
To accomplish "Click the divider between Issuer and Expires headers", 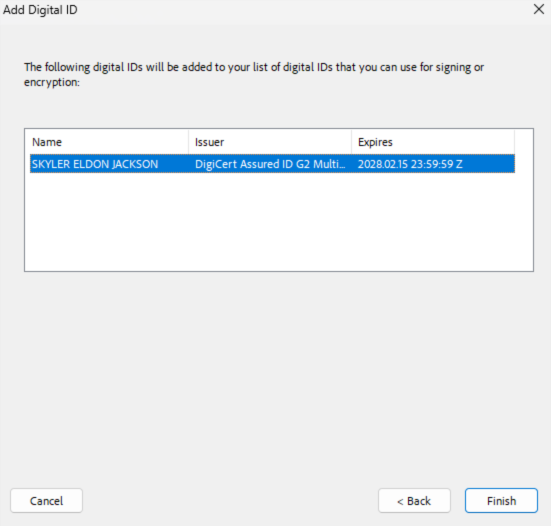I will point(351,142).
